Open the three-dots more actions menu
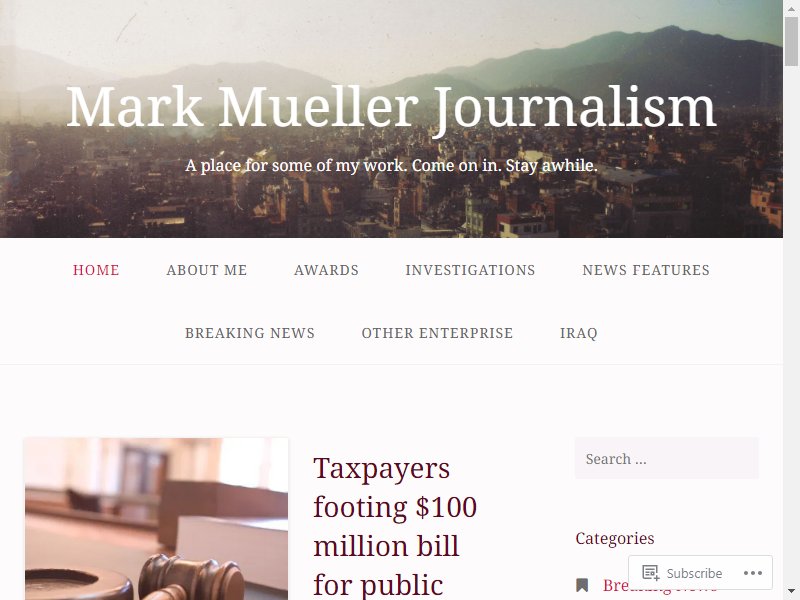800x600 pixels. point(753,573)
